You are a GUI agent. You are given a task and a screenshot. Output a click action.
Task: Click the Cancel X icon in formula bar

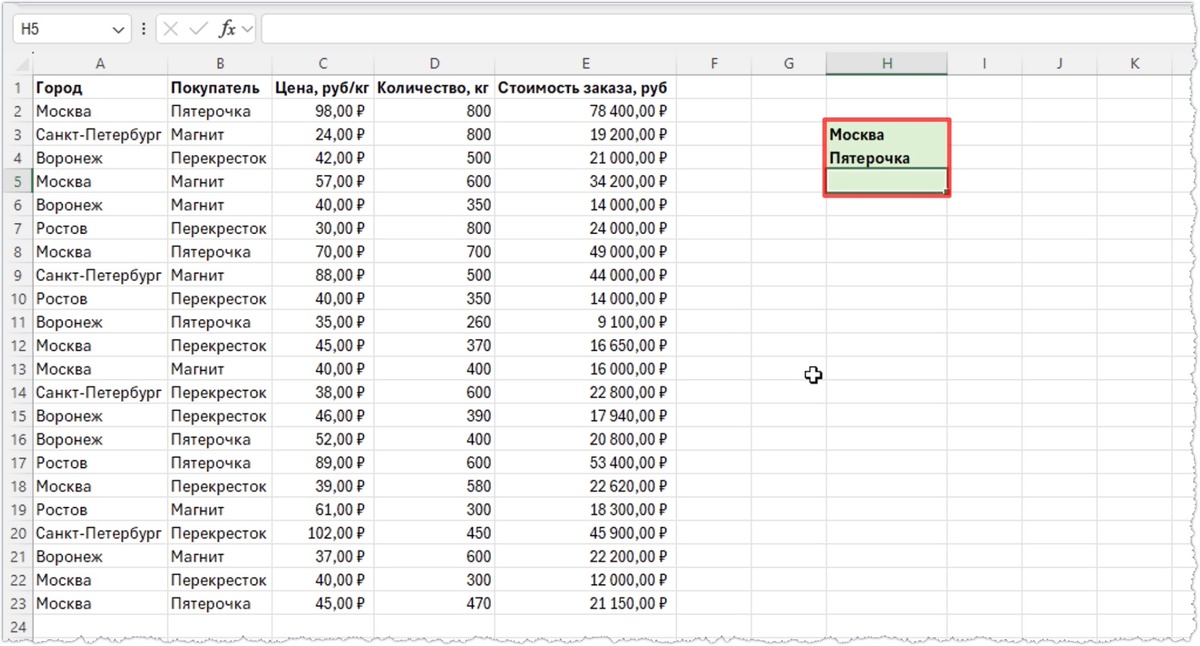(x=171, y=29)
